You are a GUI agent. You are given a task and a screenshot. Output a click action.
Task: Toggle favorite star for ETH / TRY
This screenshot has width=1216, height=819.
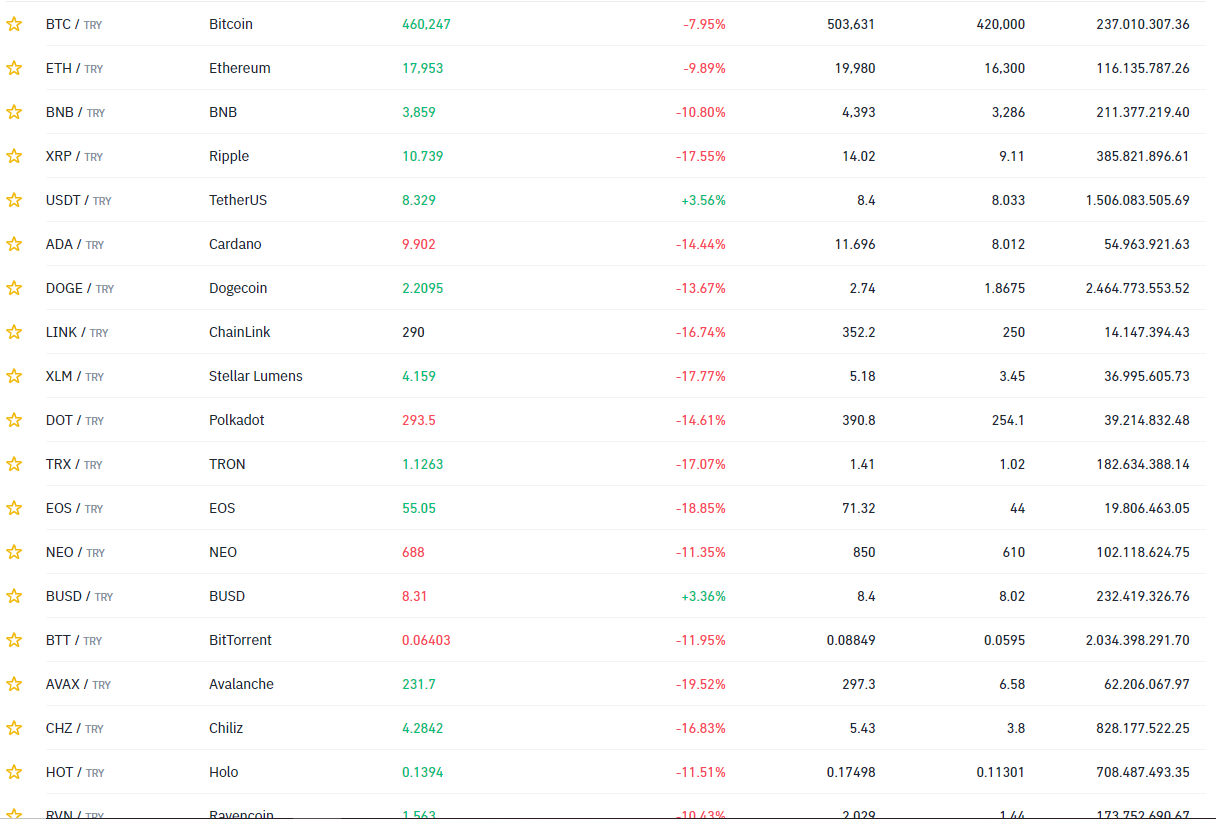coord(14,68)
